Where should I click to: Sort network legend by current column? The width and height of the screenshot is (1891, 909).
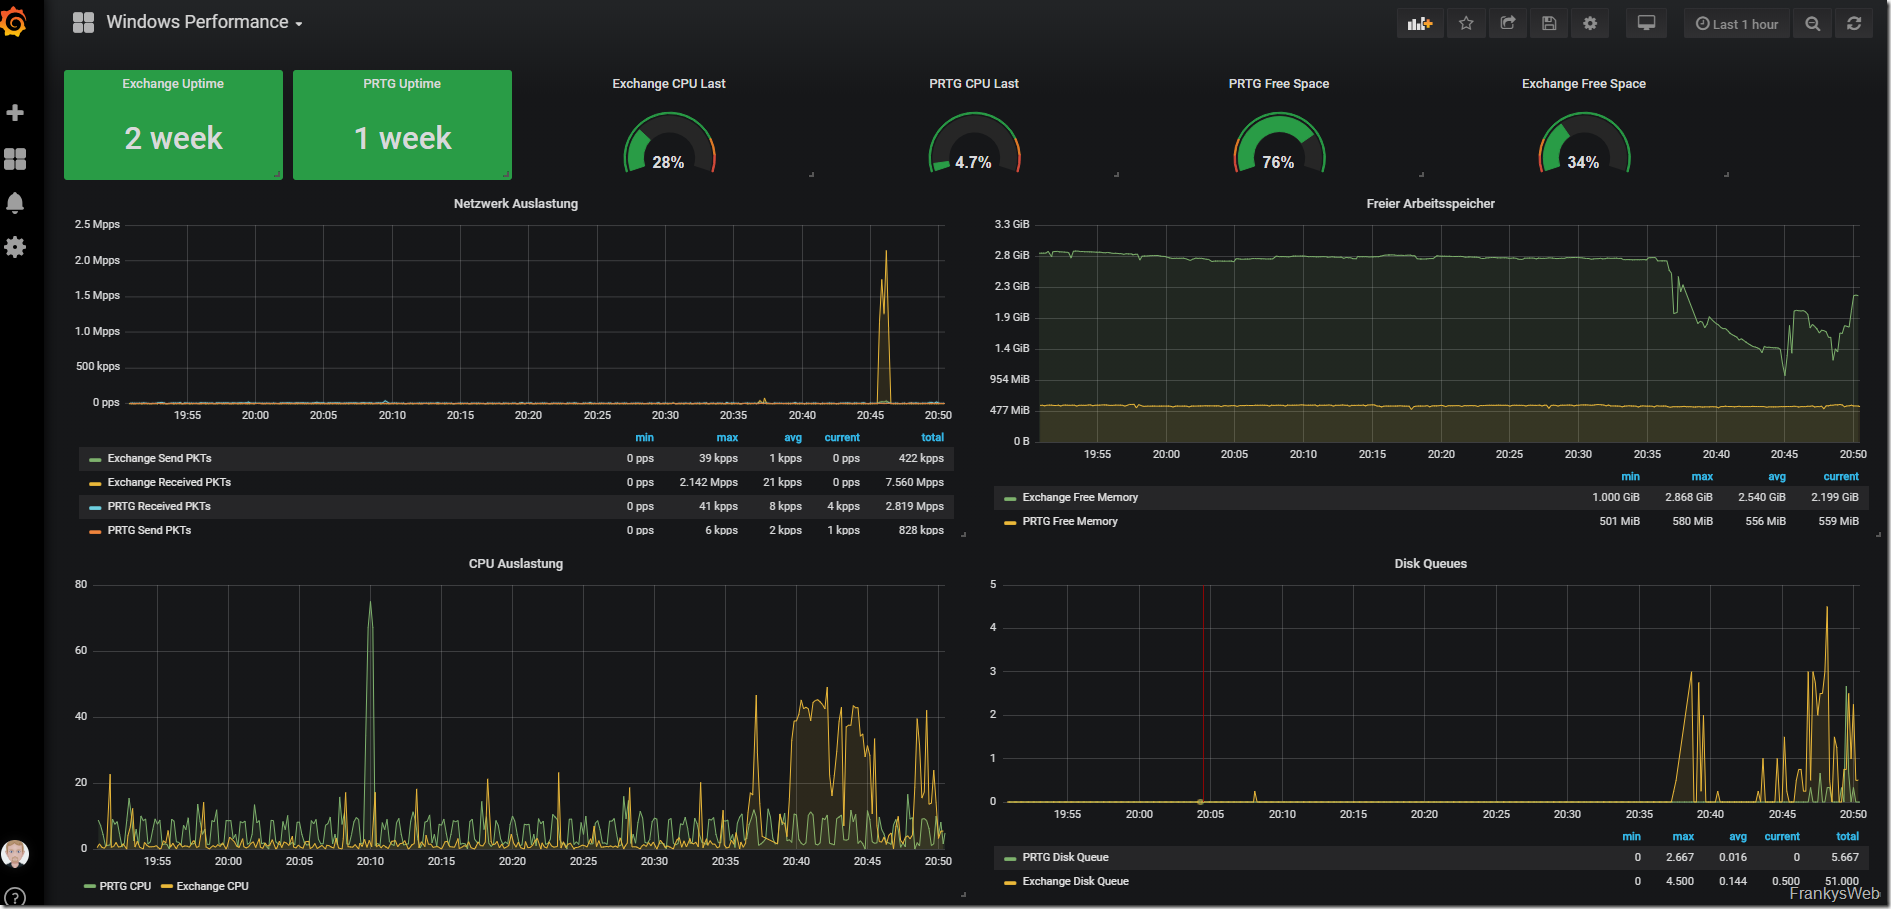842,437
